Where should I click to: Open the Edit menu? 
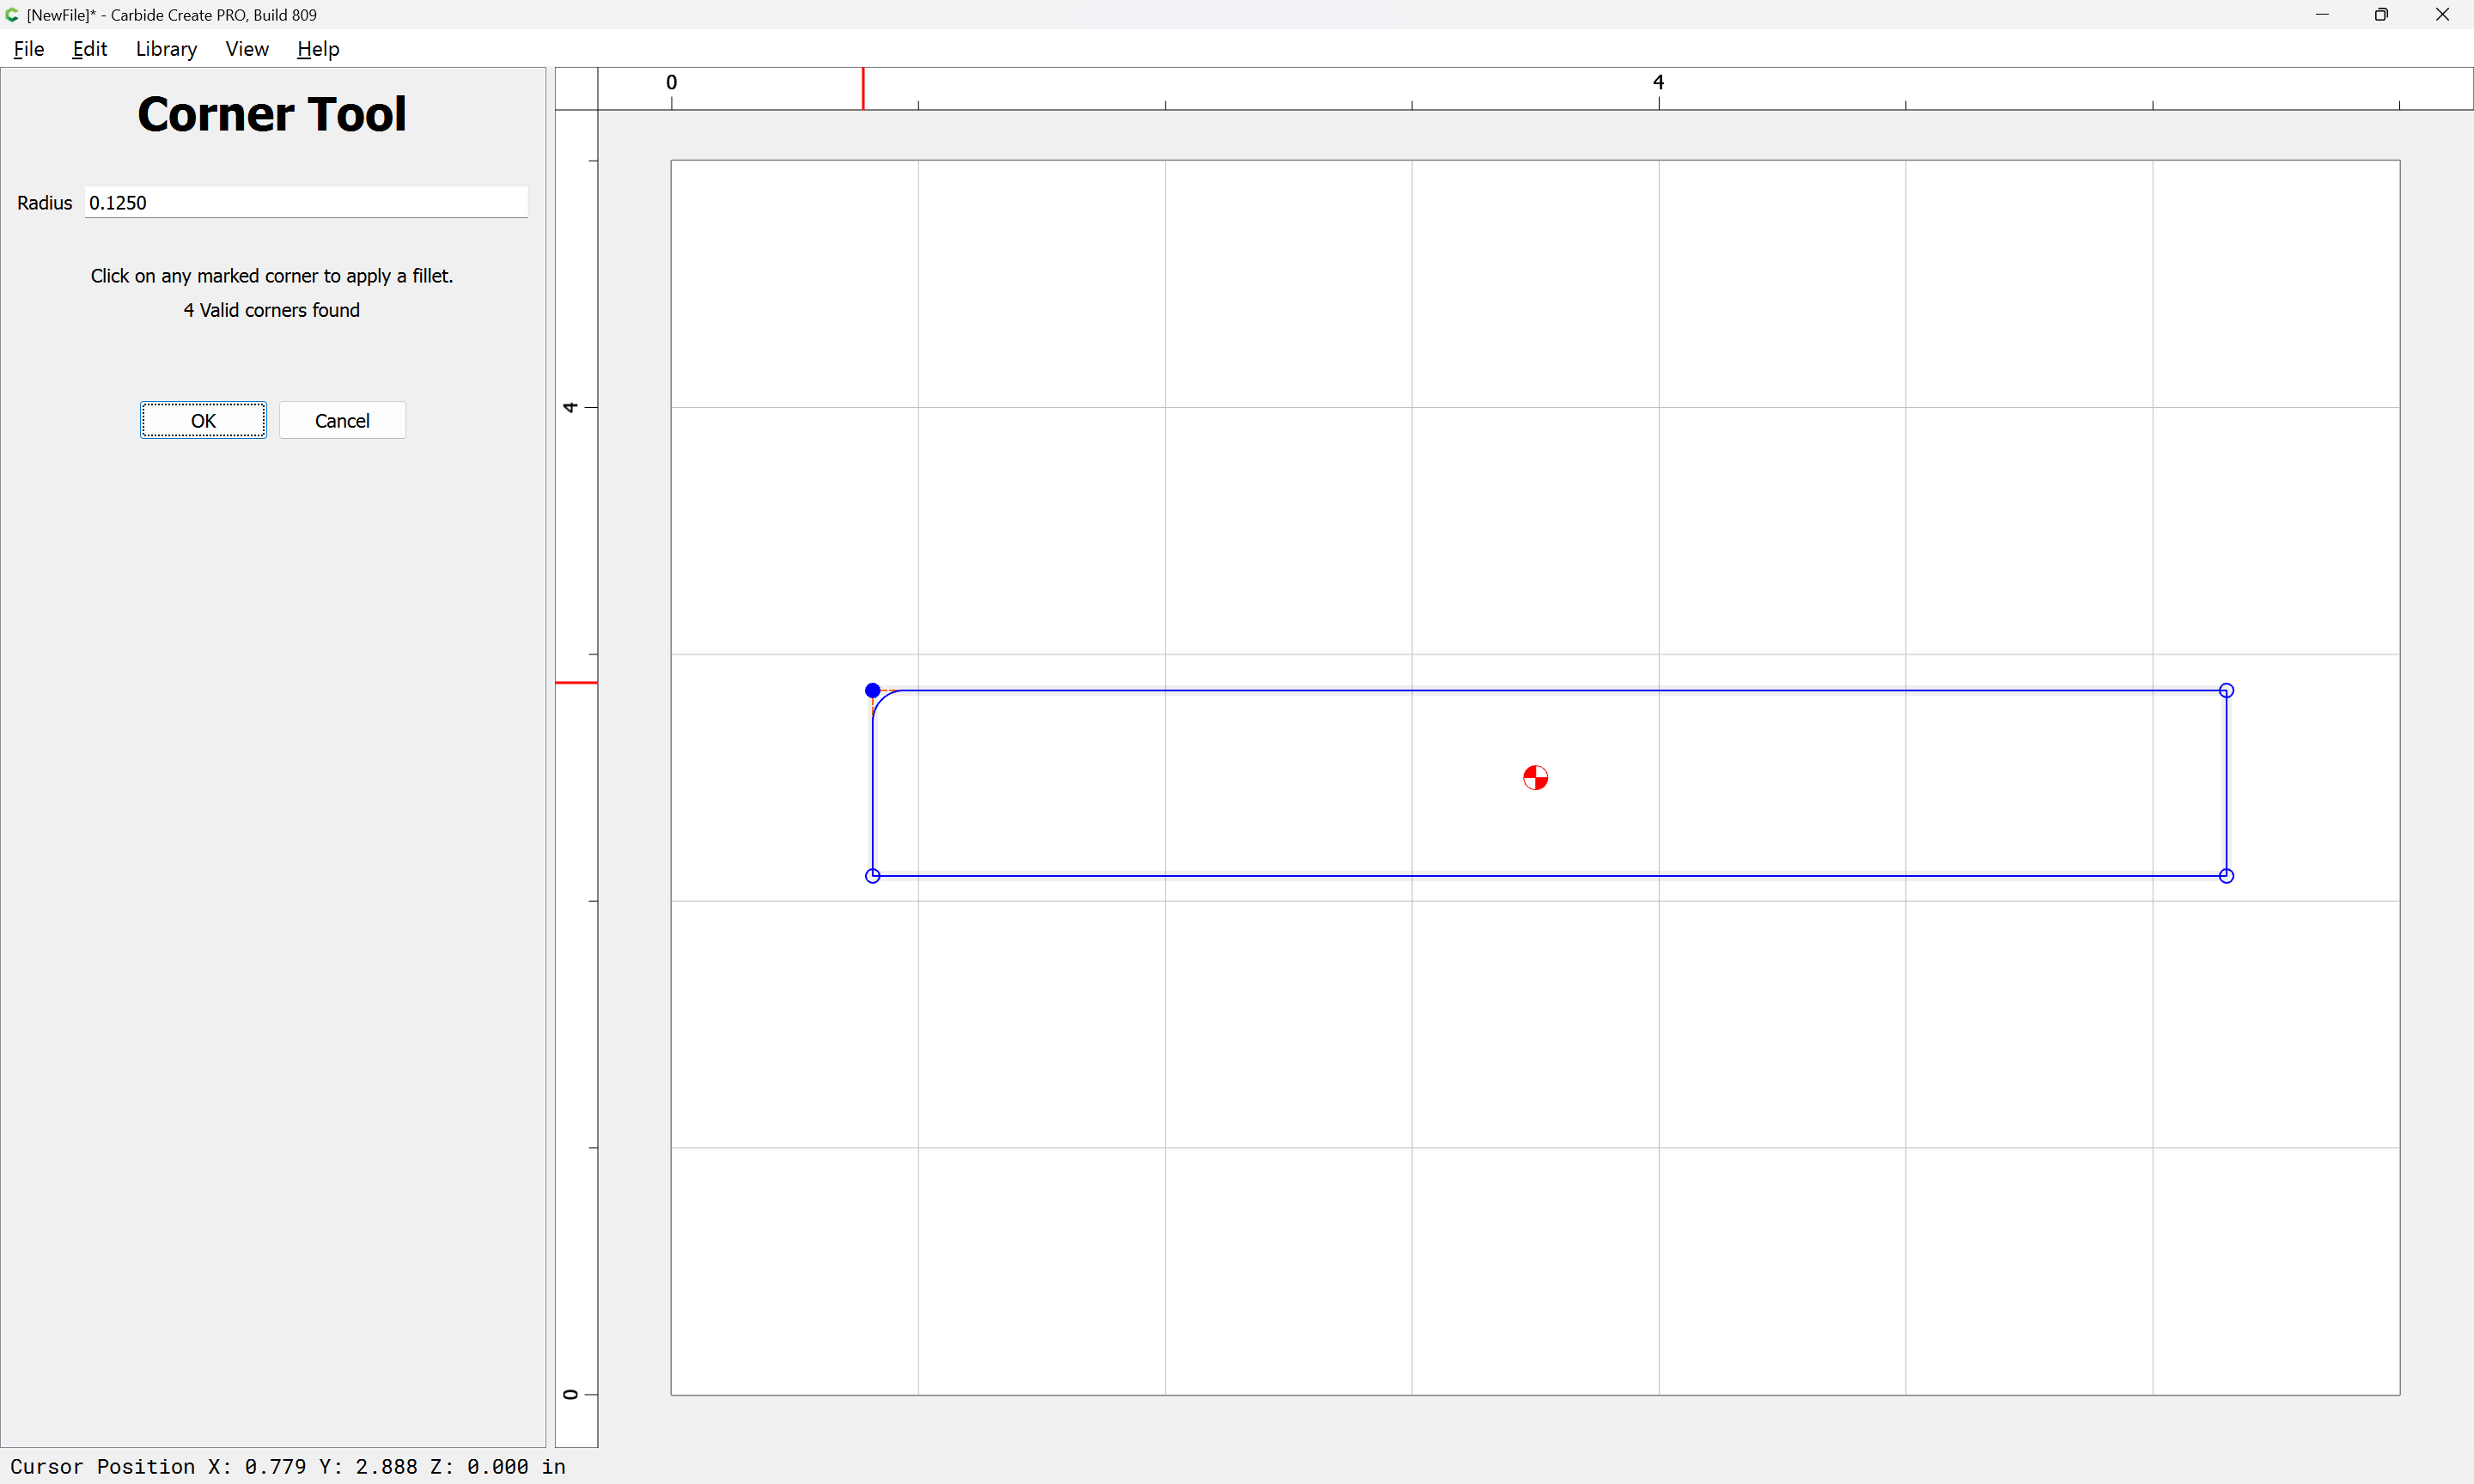(89, 49)
